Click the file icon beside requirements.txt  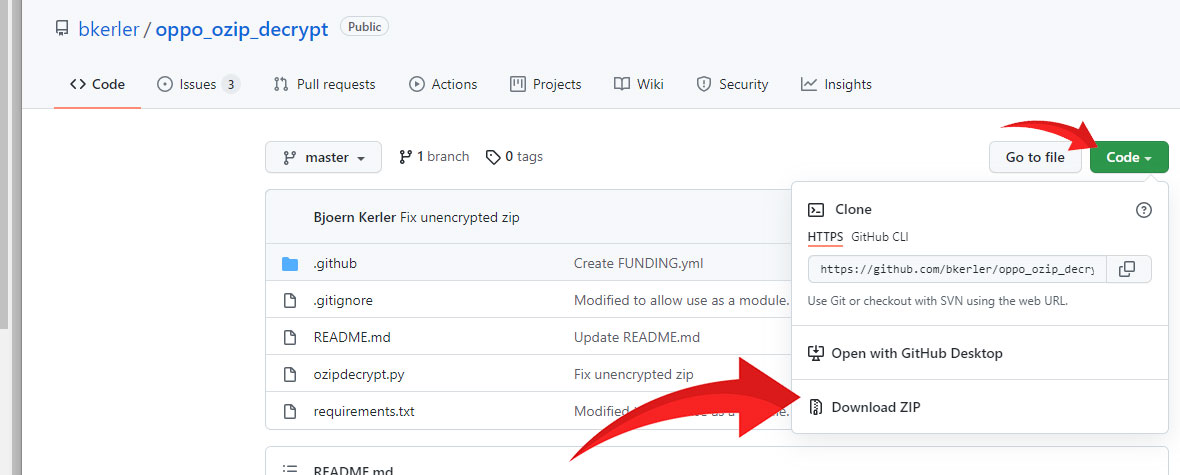pyautogui.click(x=290, y=412)
